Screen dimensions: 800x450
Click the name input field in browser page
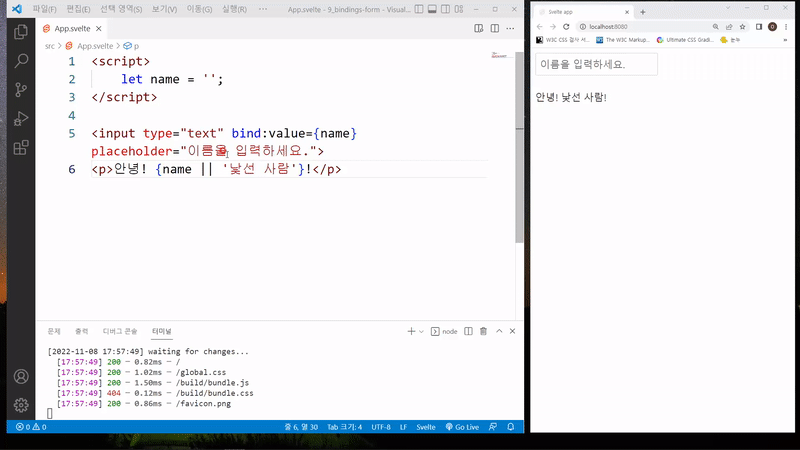click(x=596, y=64)
